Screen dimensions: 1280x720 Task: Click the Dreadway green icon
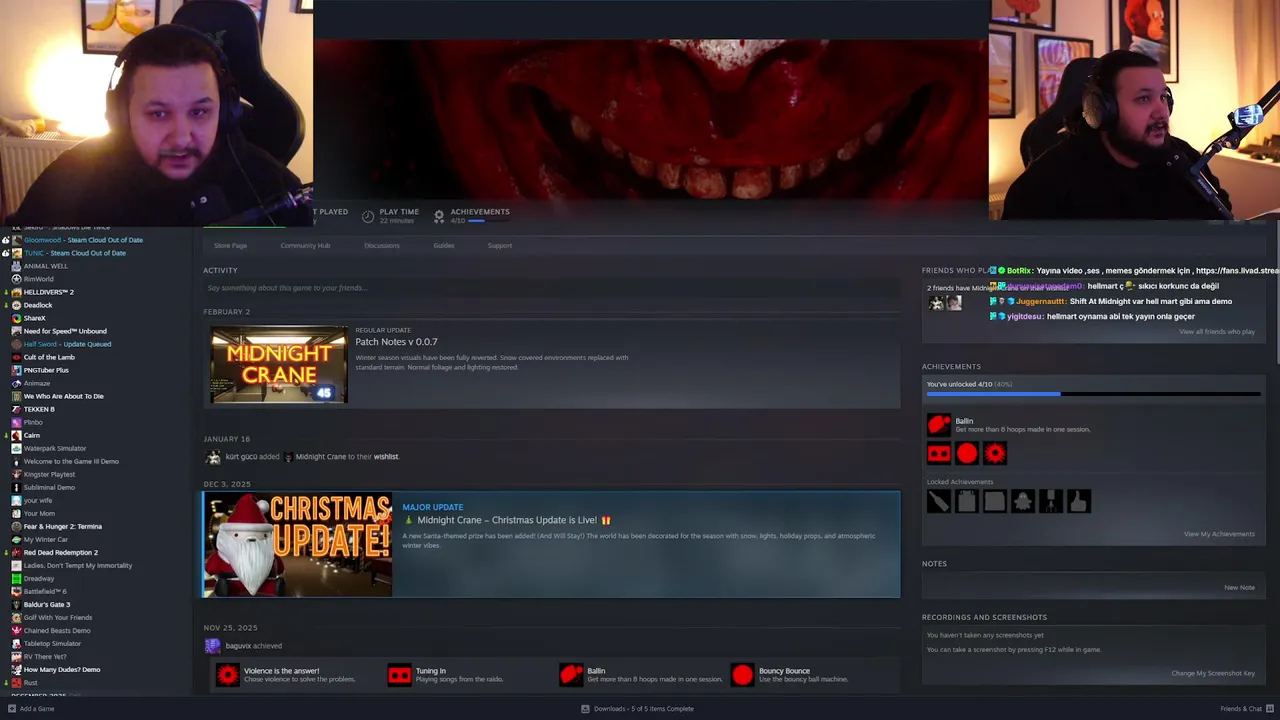coord(16,578)
